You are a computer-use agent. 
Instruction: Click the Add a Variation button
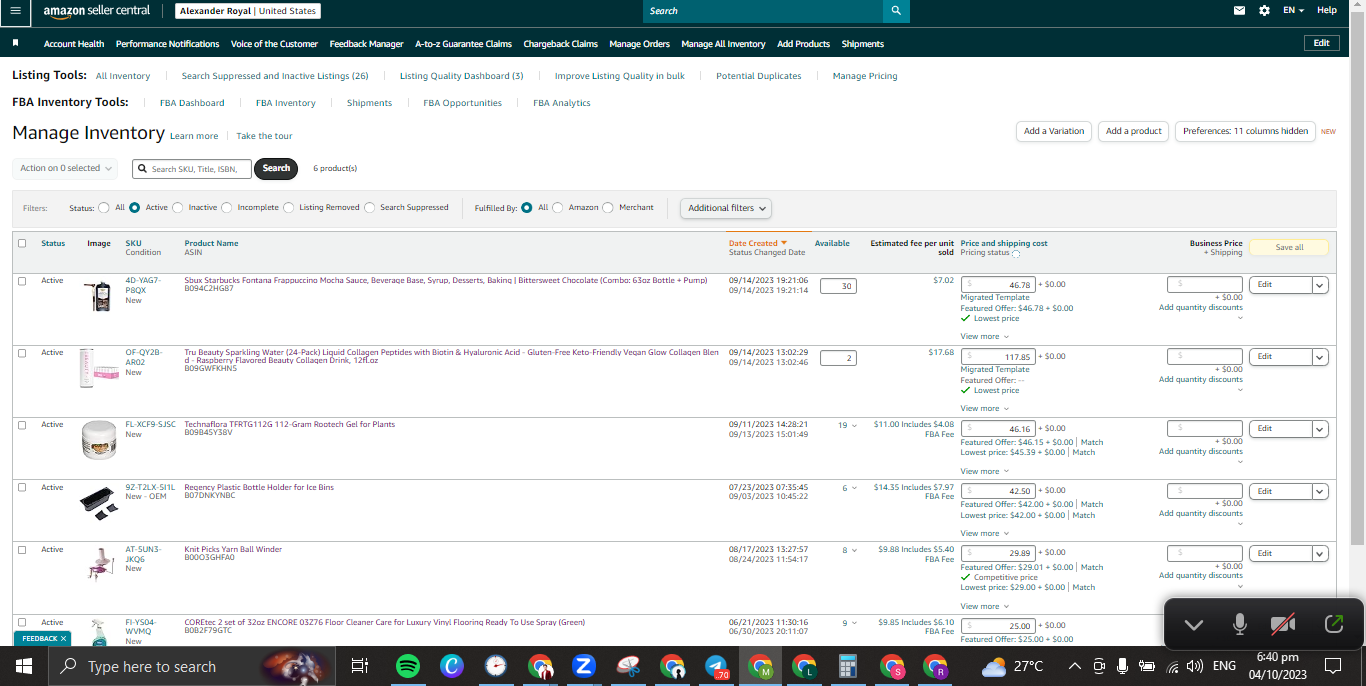(x=1054, y=131)
